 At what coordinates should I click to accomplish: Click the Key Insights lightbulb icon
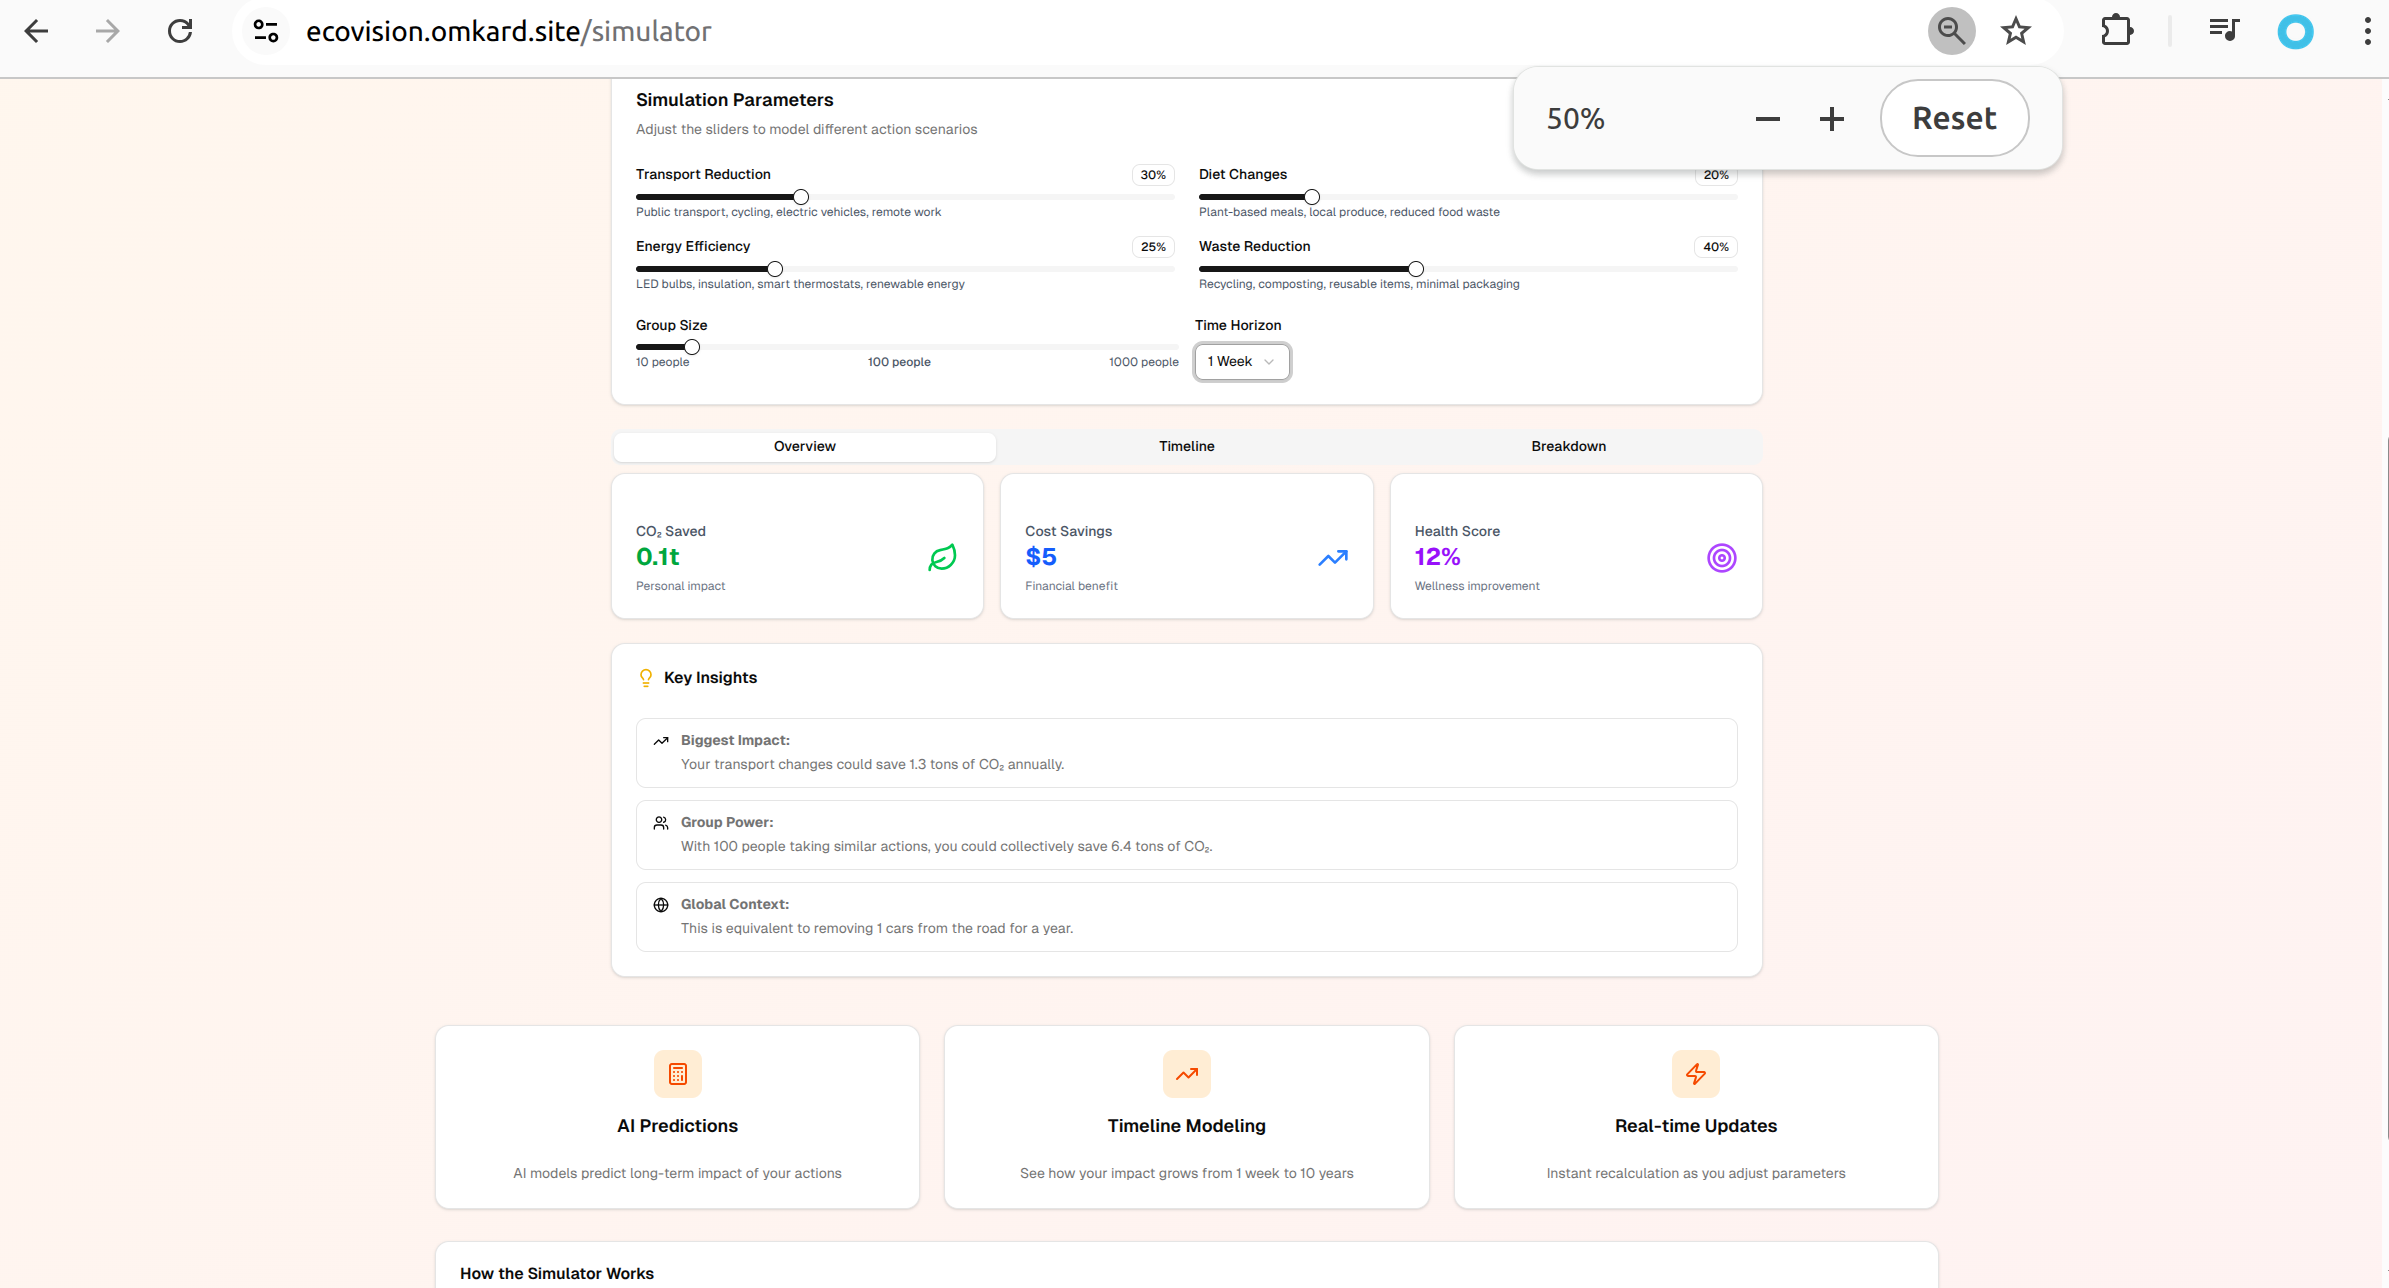coord(646,678)
